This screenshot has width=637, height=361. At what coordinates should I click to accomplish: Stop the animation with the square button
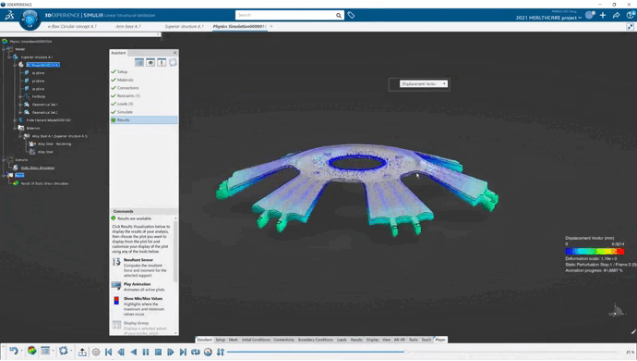coord(158,352)
